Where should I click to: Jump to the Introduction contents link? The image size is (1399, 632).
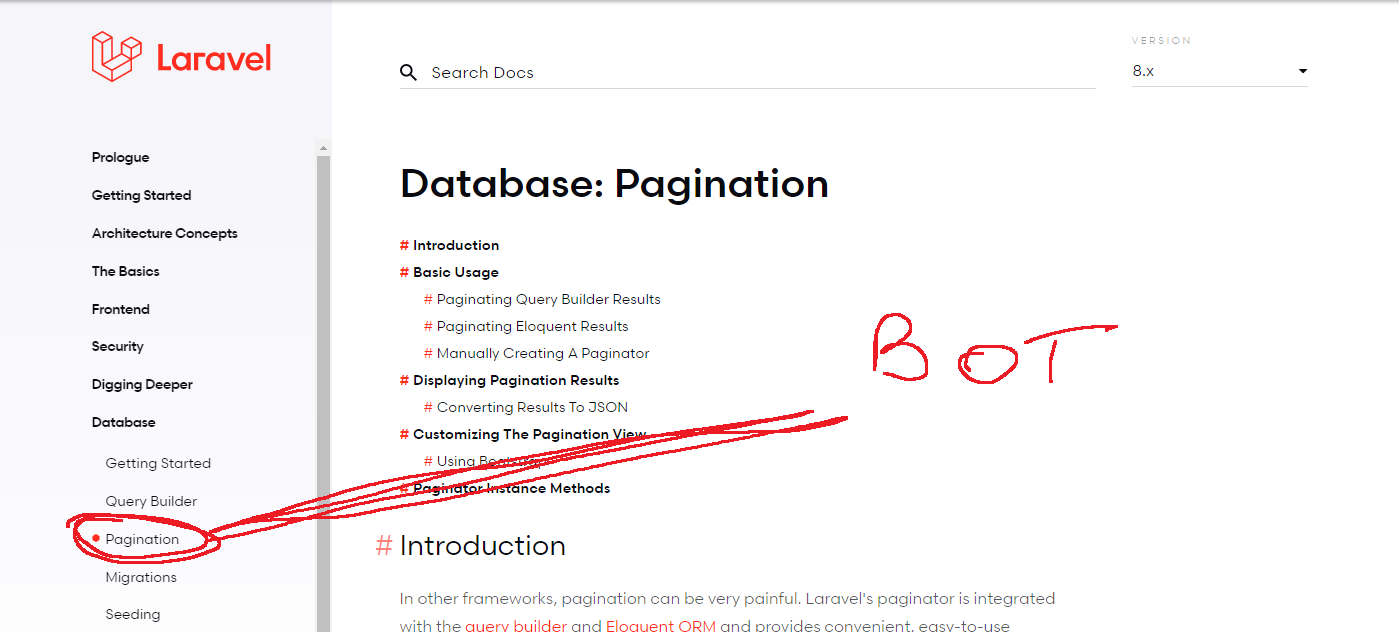click(x=456, y=245)
